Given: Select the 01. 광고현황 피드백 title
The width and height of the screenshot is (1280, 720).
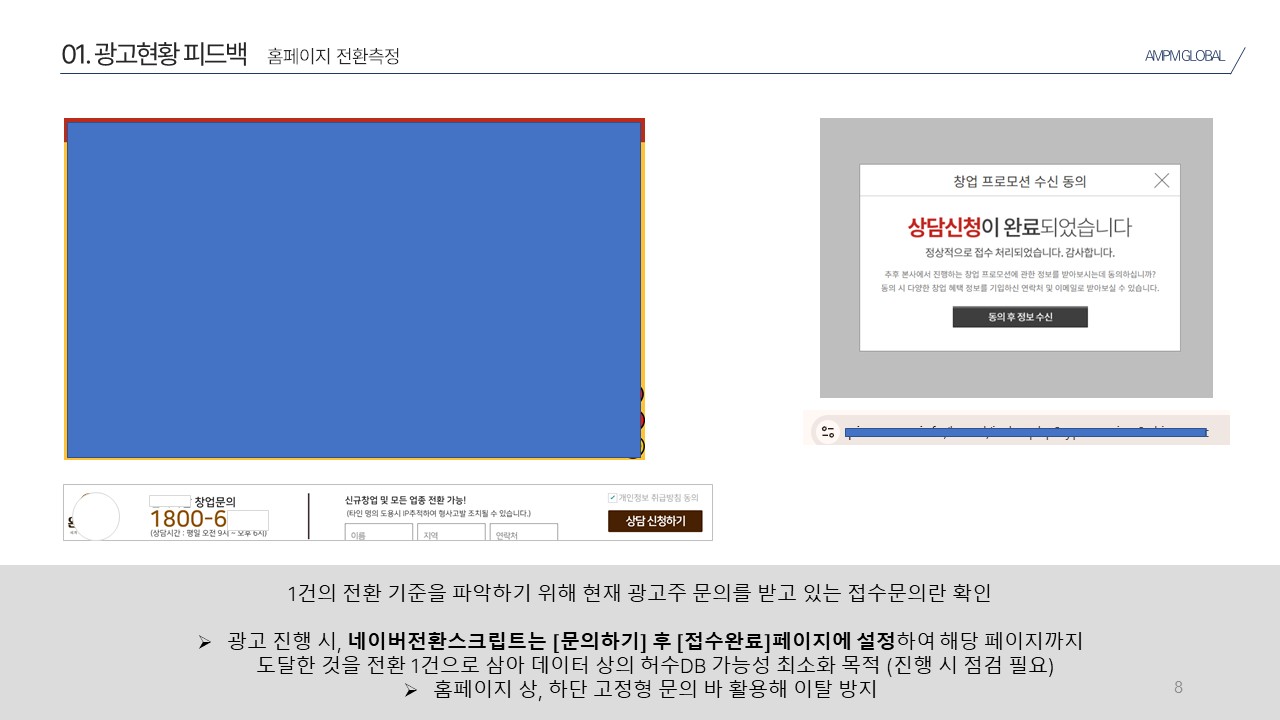Looking at the screenshot, I should point(154,54).
